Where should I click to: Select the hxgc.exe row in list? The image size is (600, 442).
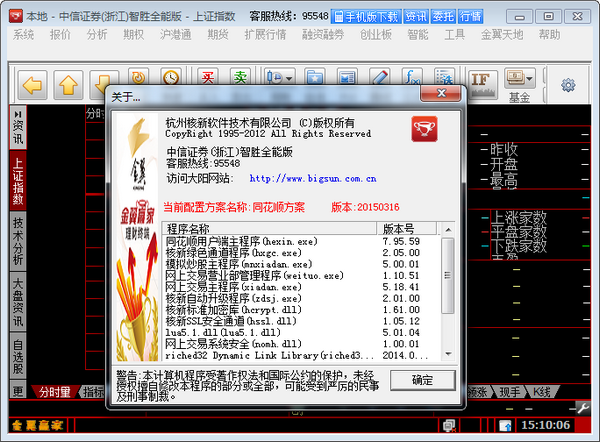tap(301, 253)
